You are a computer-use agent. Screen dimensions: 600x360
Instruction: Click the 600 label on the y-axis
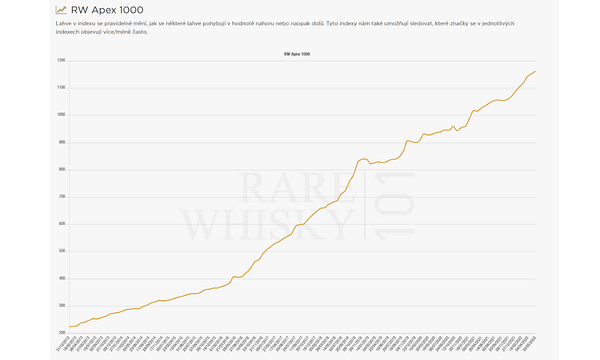62,224
